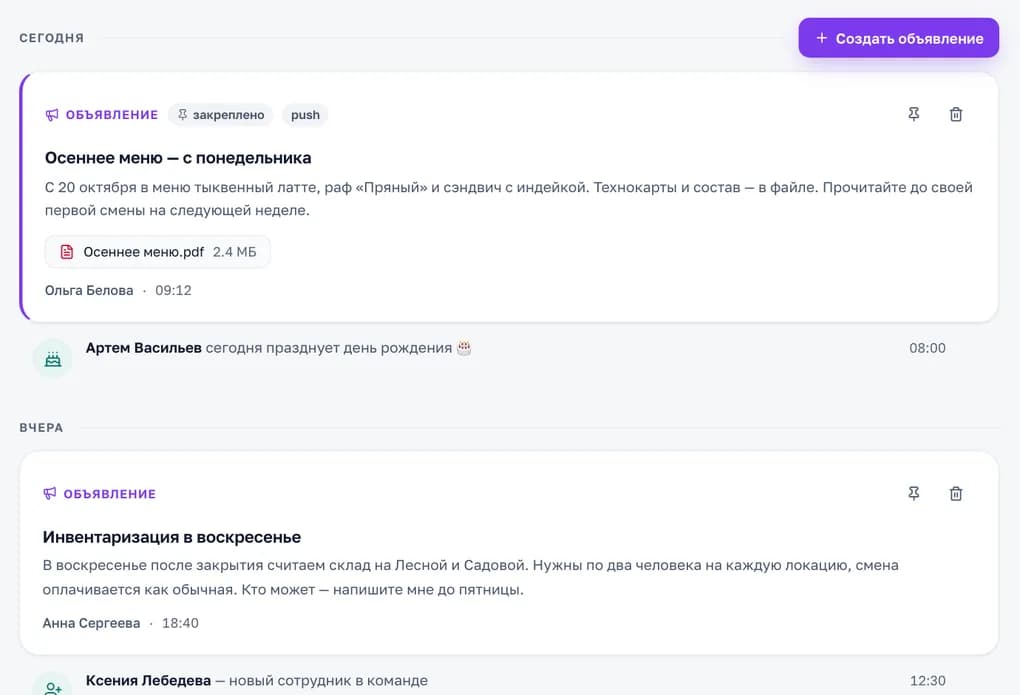Click the Создать объявление button
This screenshot has height=695, width=1020.
898,38
